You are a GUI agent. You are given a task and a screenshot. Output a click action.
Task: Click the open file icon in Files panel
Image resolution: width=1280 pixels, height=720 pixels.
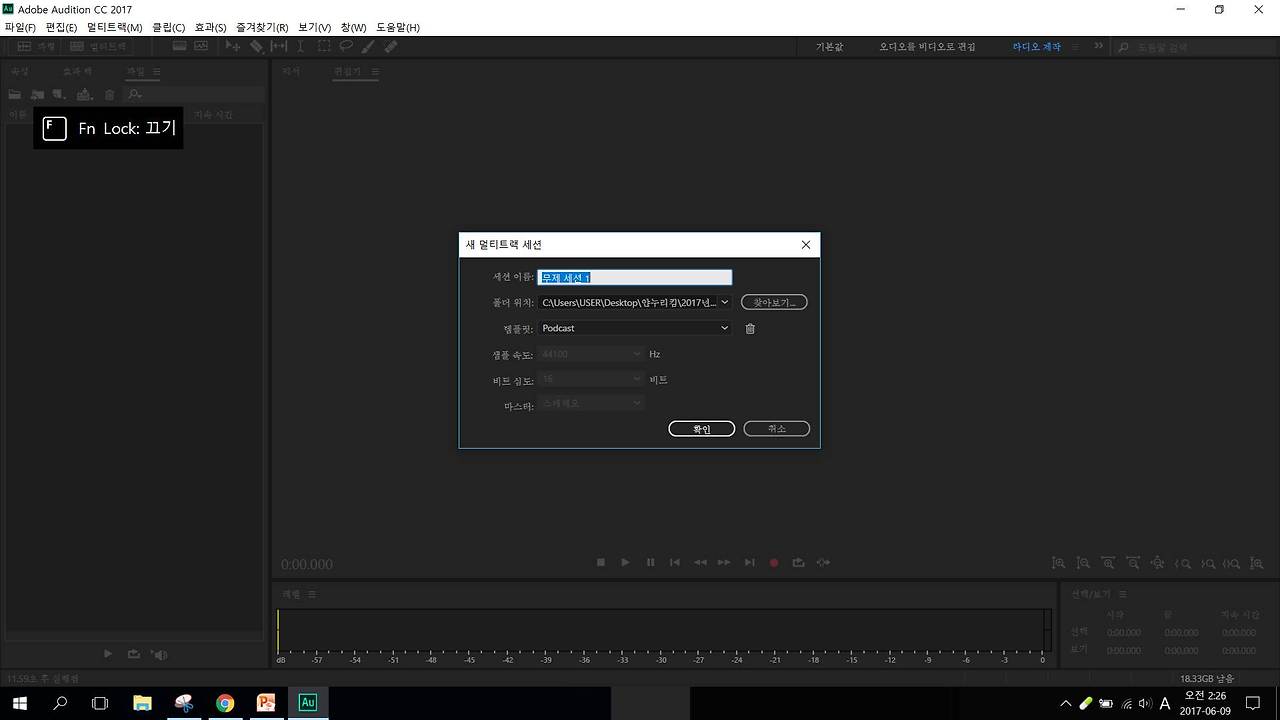click(x=15, y=95)
